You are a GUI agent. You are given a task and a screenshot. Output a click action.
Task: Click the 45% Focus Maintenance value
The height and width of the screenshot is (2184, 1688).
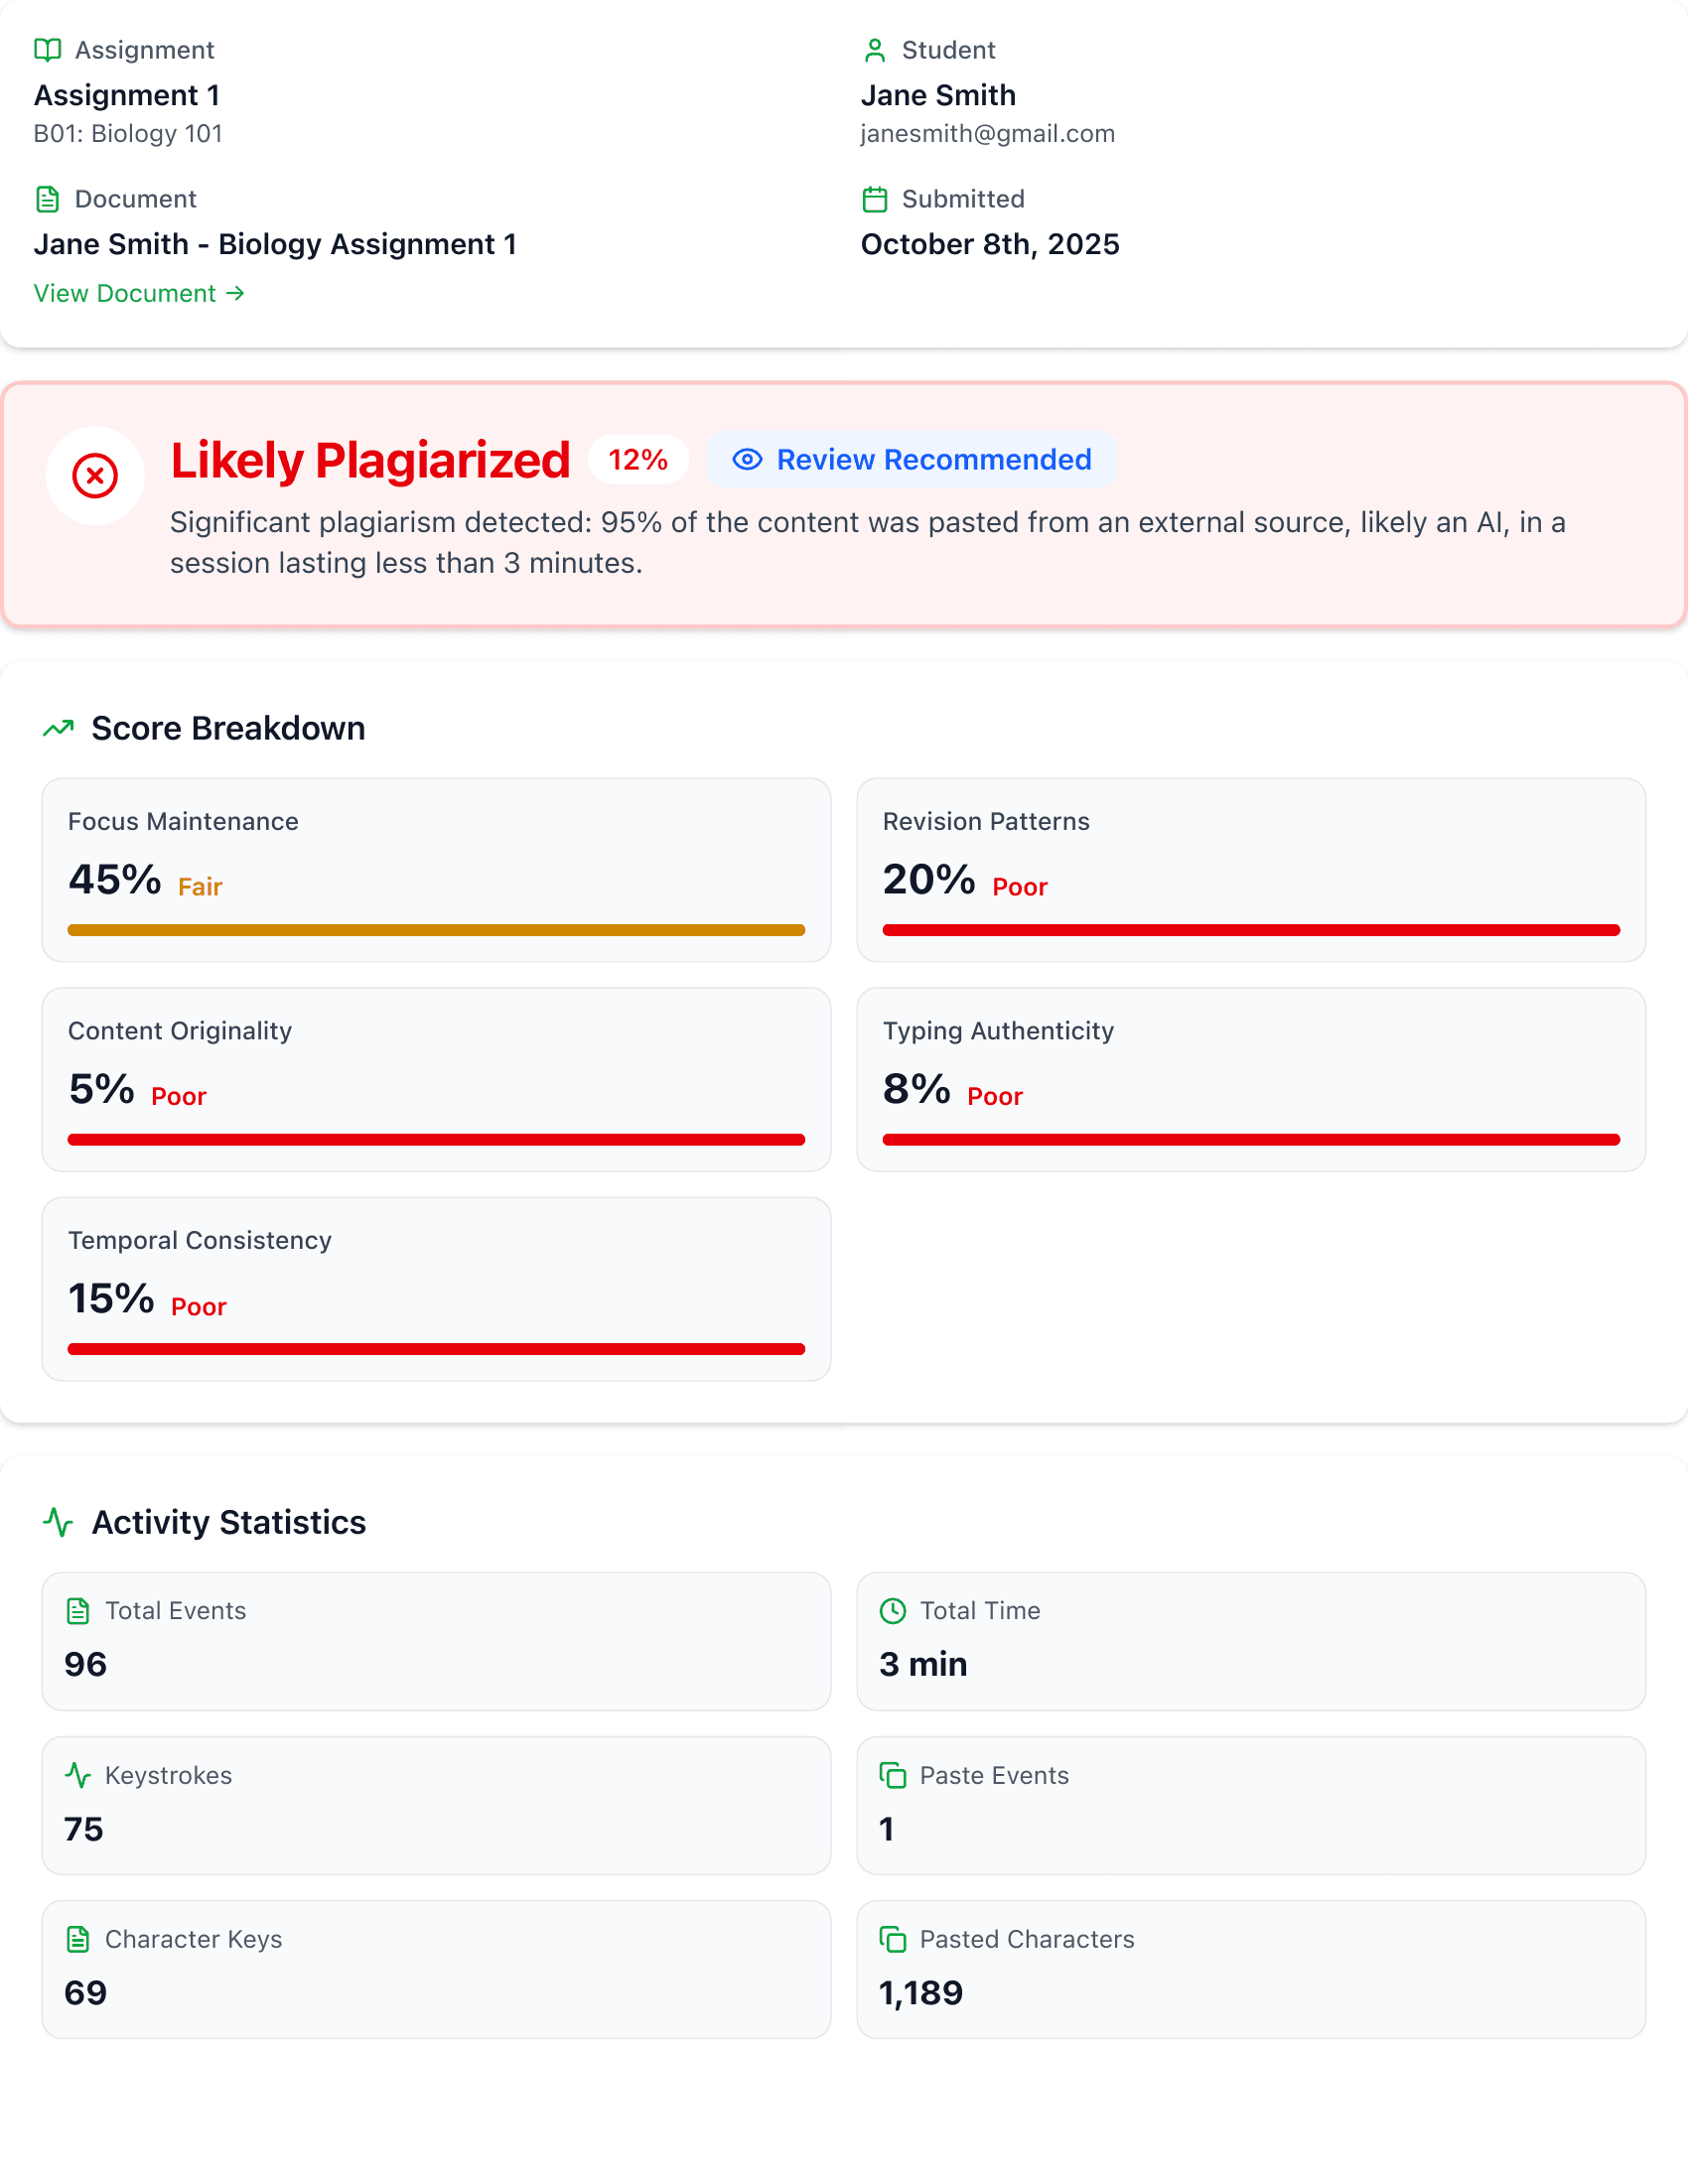(x=115, y=880)
